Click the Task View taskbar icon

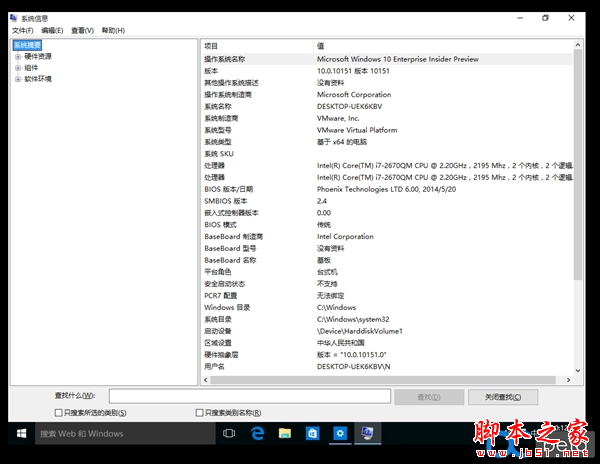[228, 433]
